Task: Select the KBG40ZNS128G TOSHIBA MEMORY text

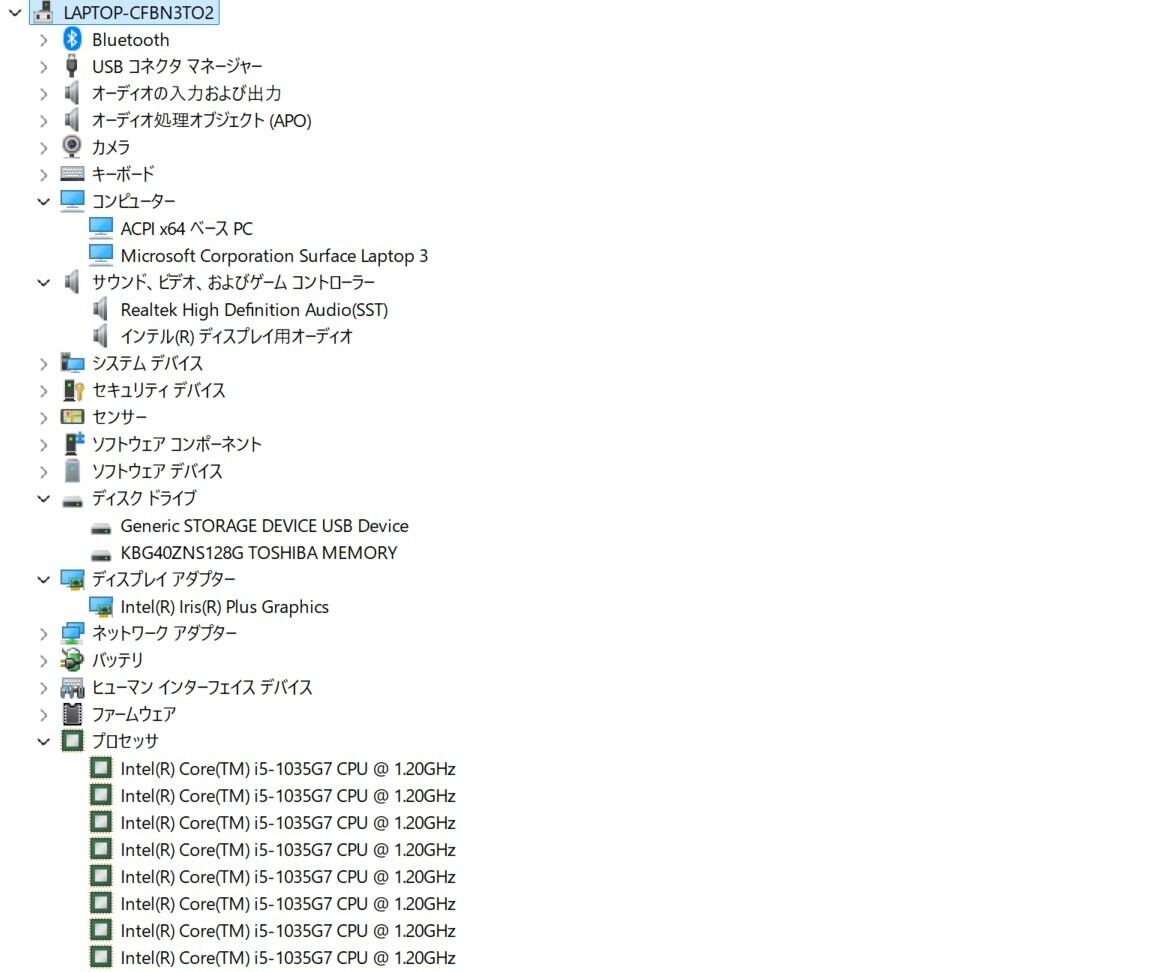Action: pyautogui.click(x=258, y=553)
